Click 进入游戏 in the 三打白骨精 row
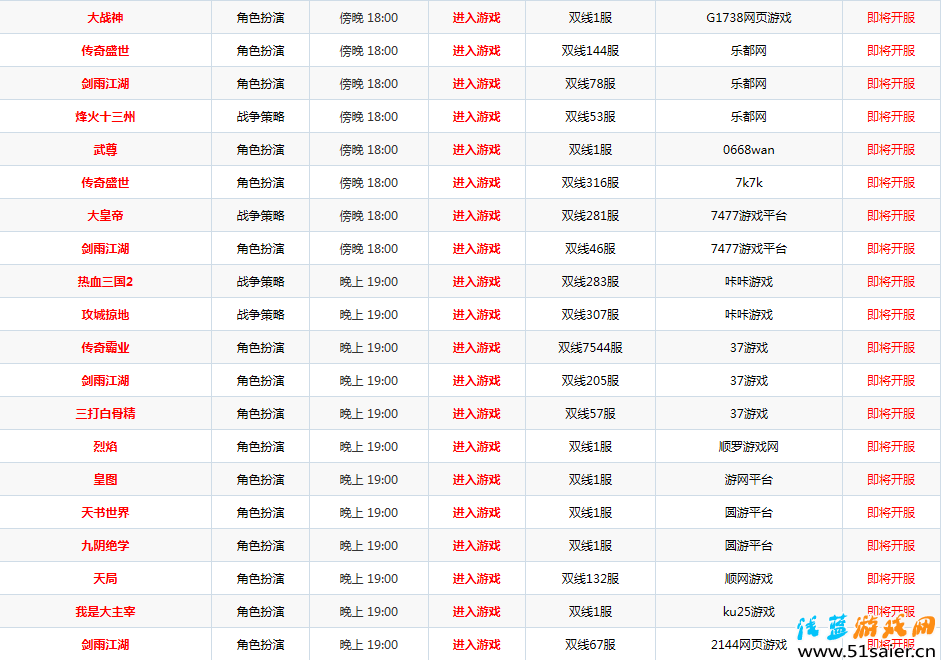 pos(477,414)
